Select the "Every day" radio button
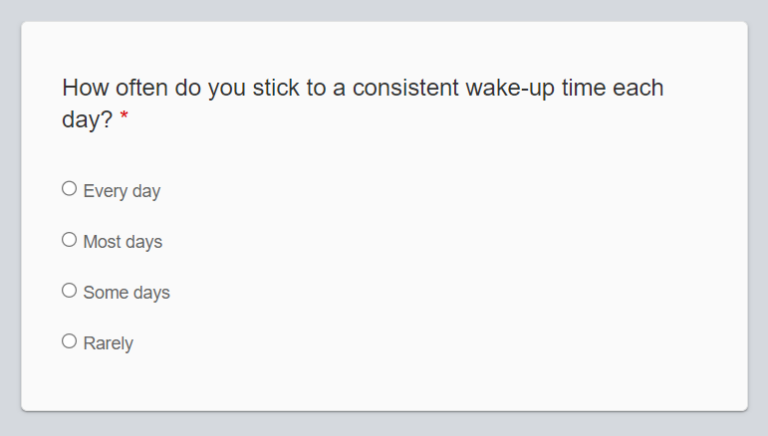This screenshot has width=768, height=436. pos(69,188)
